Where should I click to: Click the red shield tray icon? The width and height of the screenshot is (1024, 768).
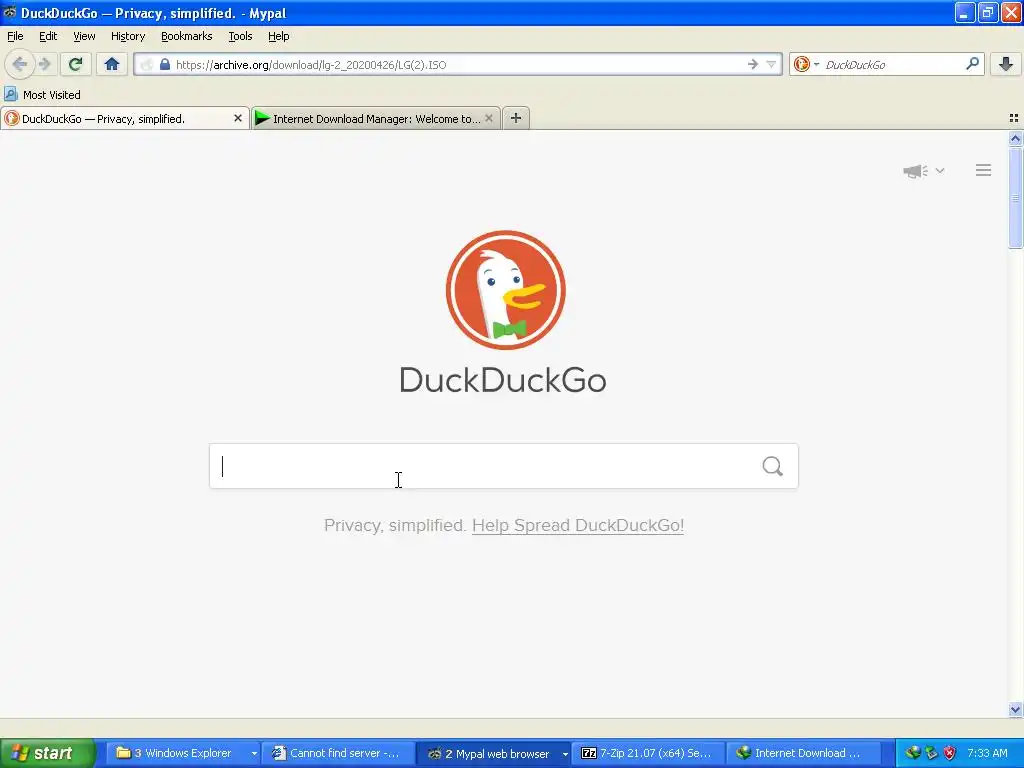(950, 753)
